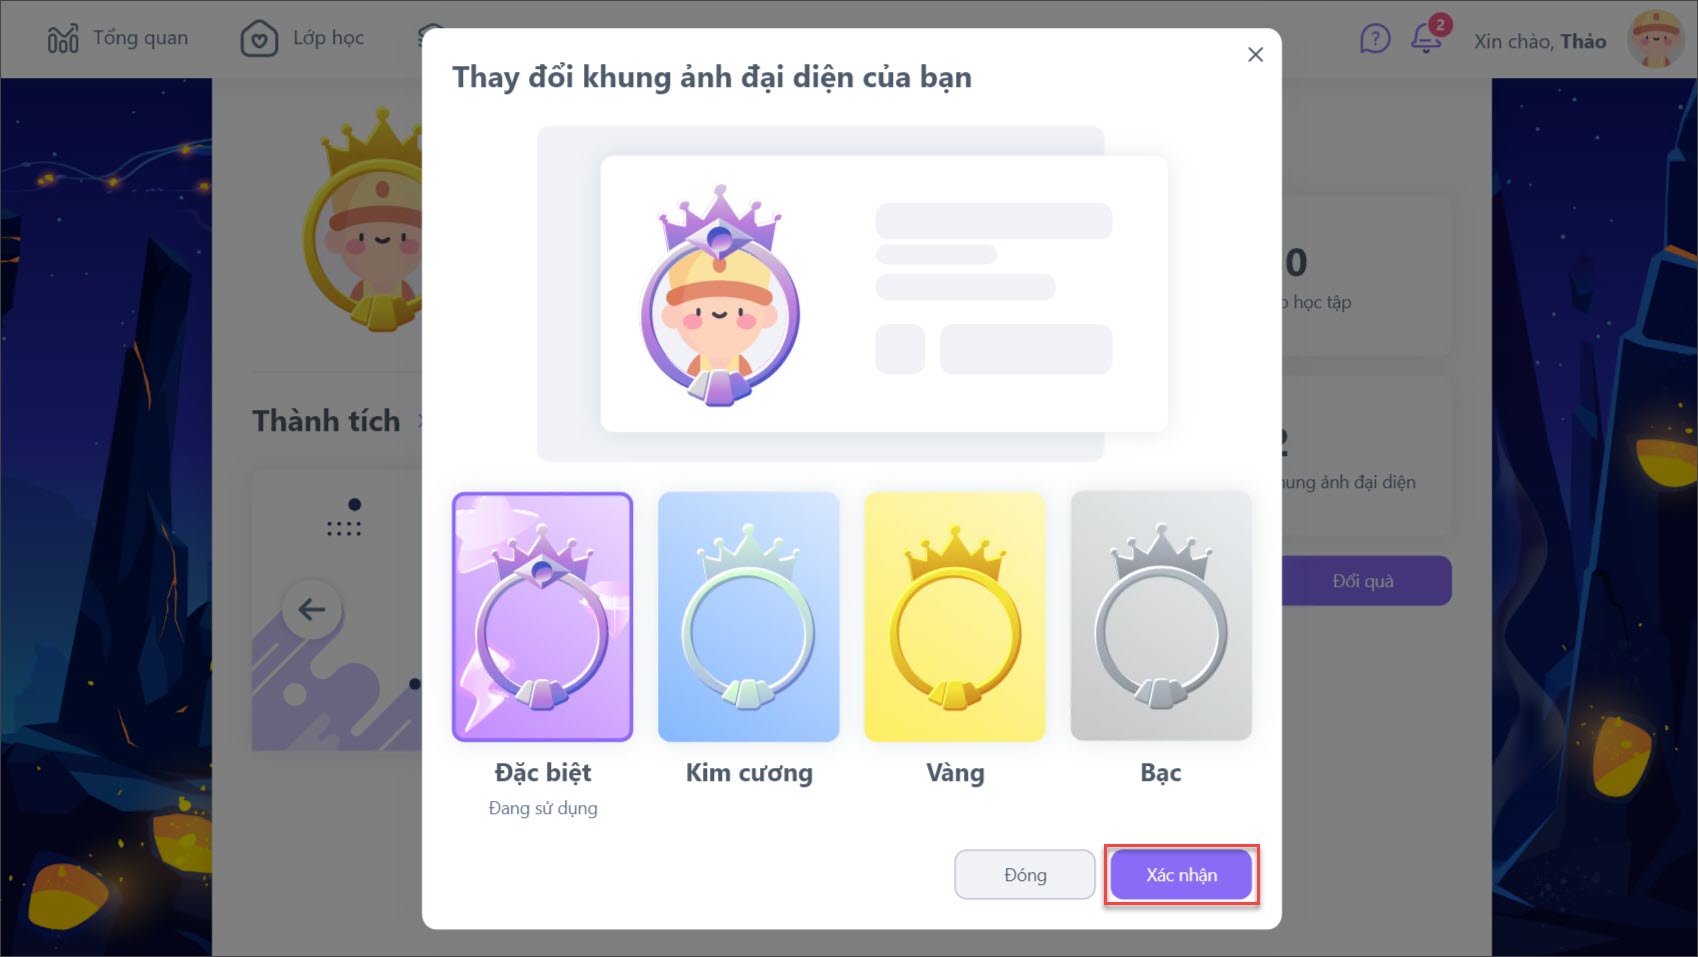This screenshot has height=957, width=1698.
Task: Click the Đổi quà button
Action: click(x=1366, y=581)
